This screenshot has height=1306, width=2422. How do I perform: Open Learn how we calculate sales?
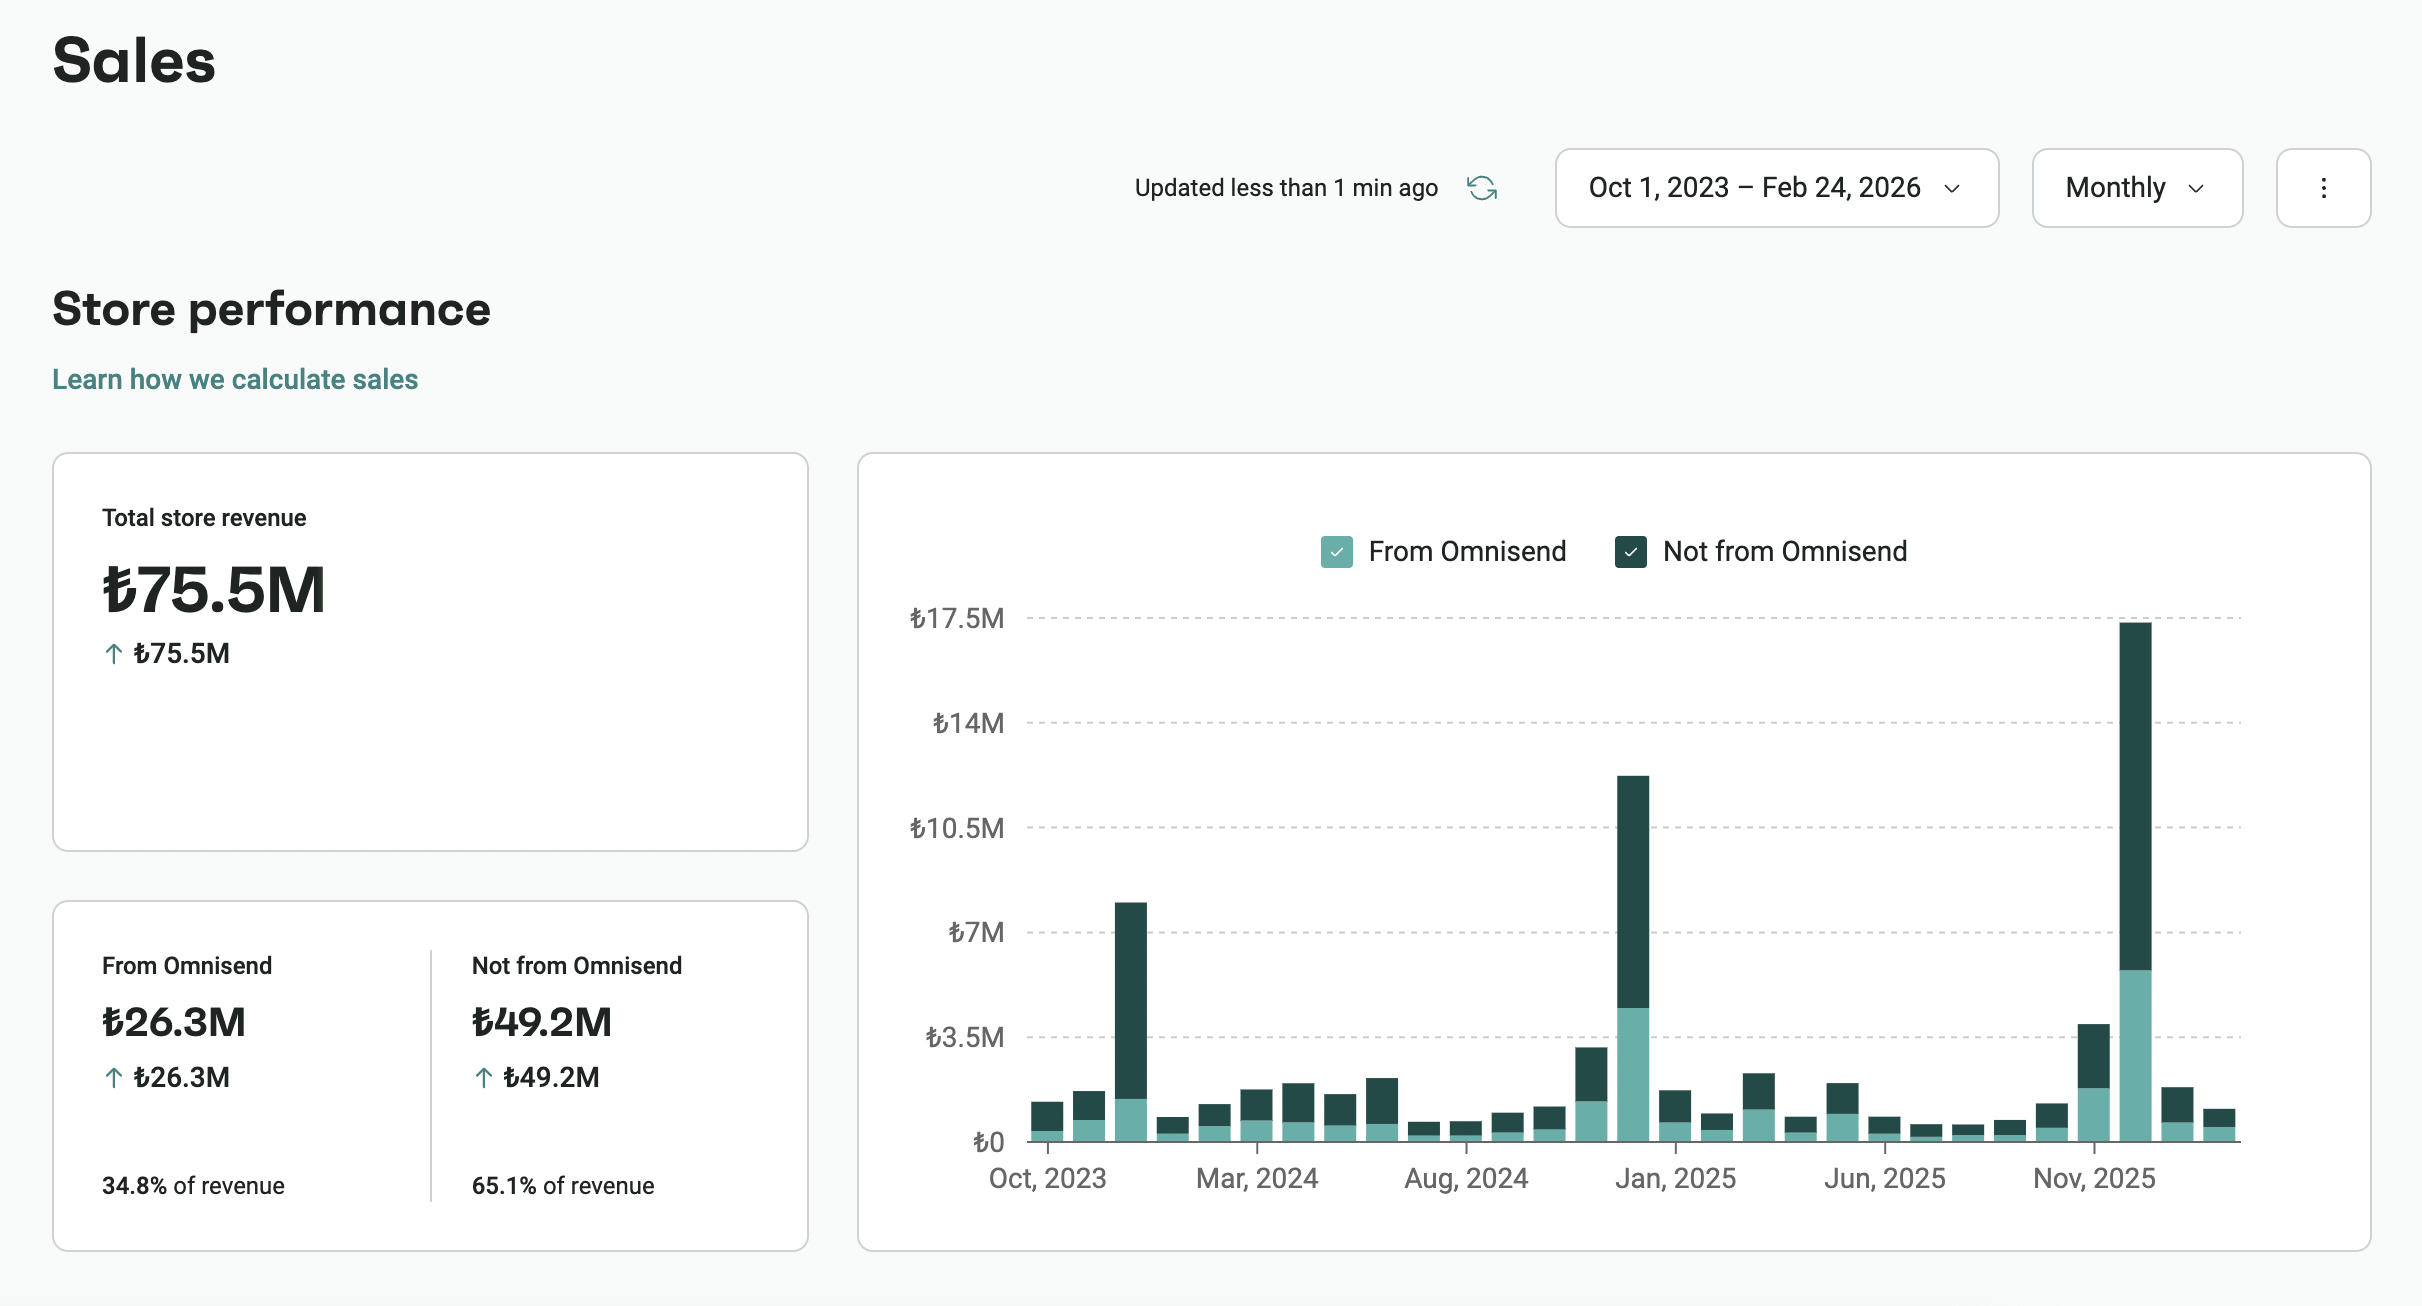coord(235,379)
